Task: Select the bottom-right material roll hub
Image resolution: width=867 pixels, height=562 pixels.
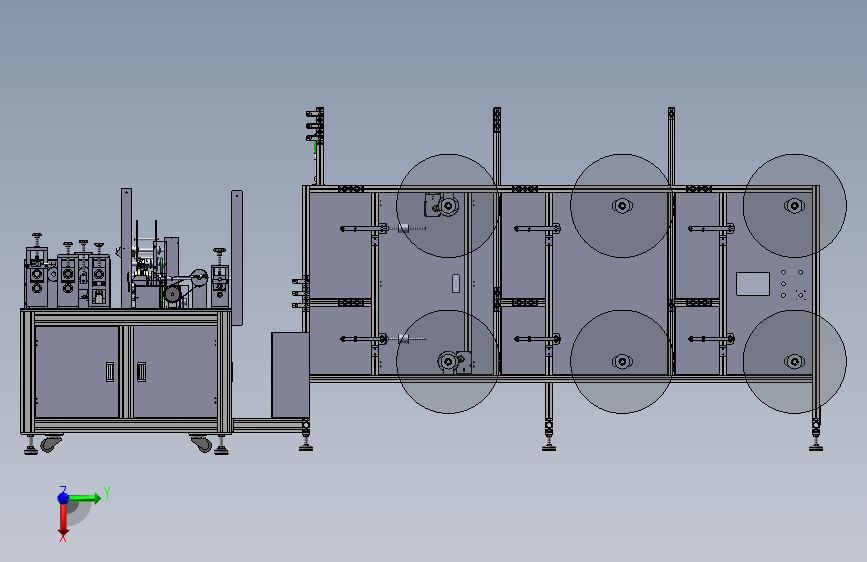Action: pos(795,362)
